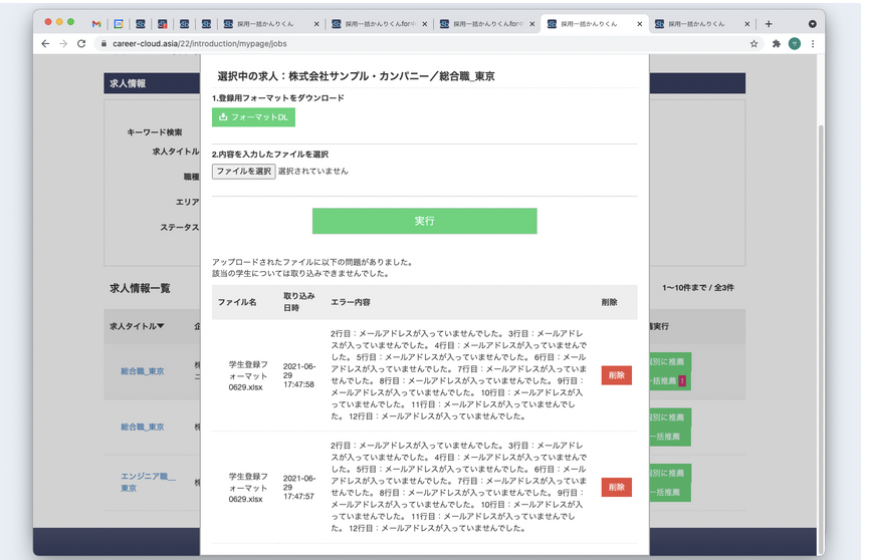Reload the current page
Viewport: 876px width, 560px height.
click(81, 44)
